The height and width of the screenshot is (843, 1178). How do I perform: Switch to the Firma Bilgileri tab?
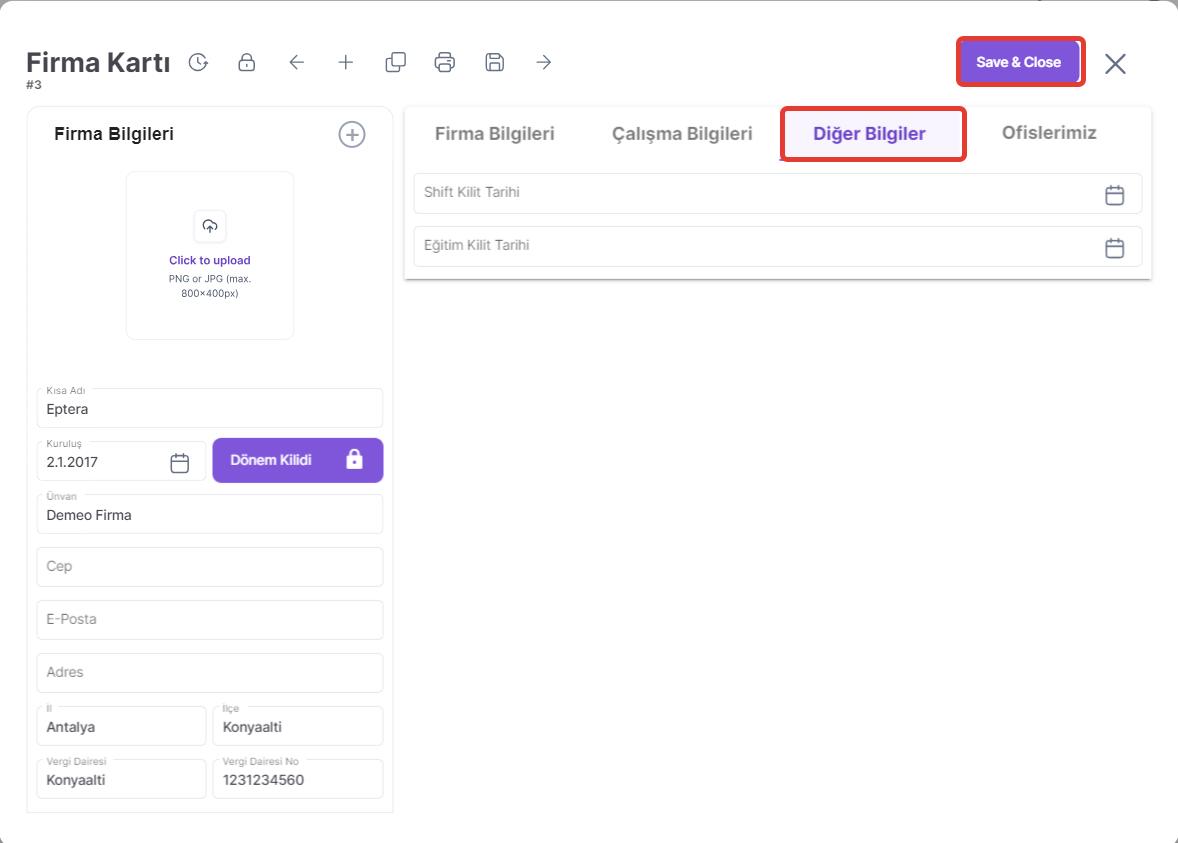click(494, 134)
